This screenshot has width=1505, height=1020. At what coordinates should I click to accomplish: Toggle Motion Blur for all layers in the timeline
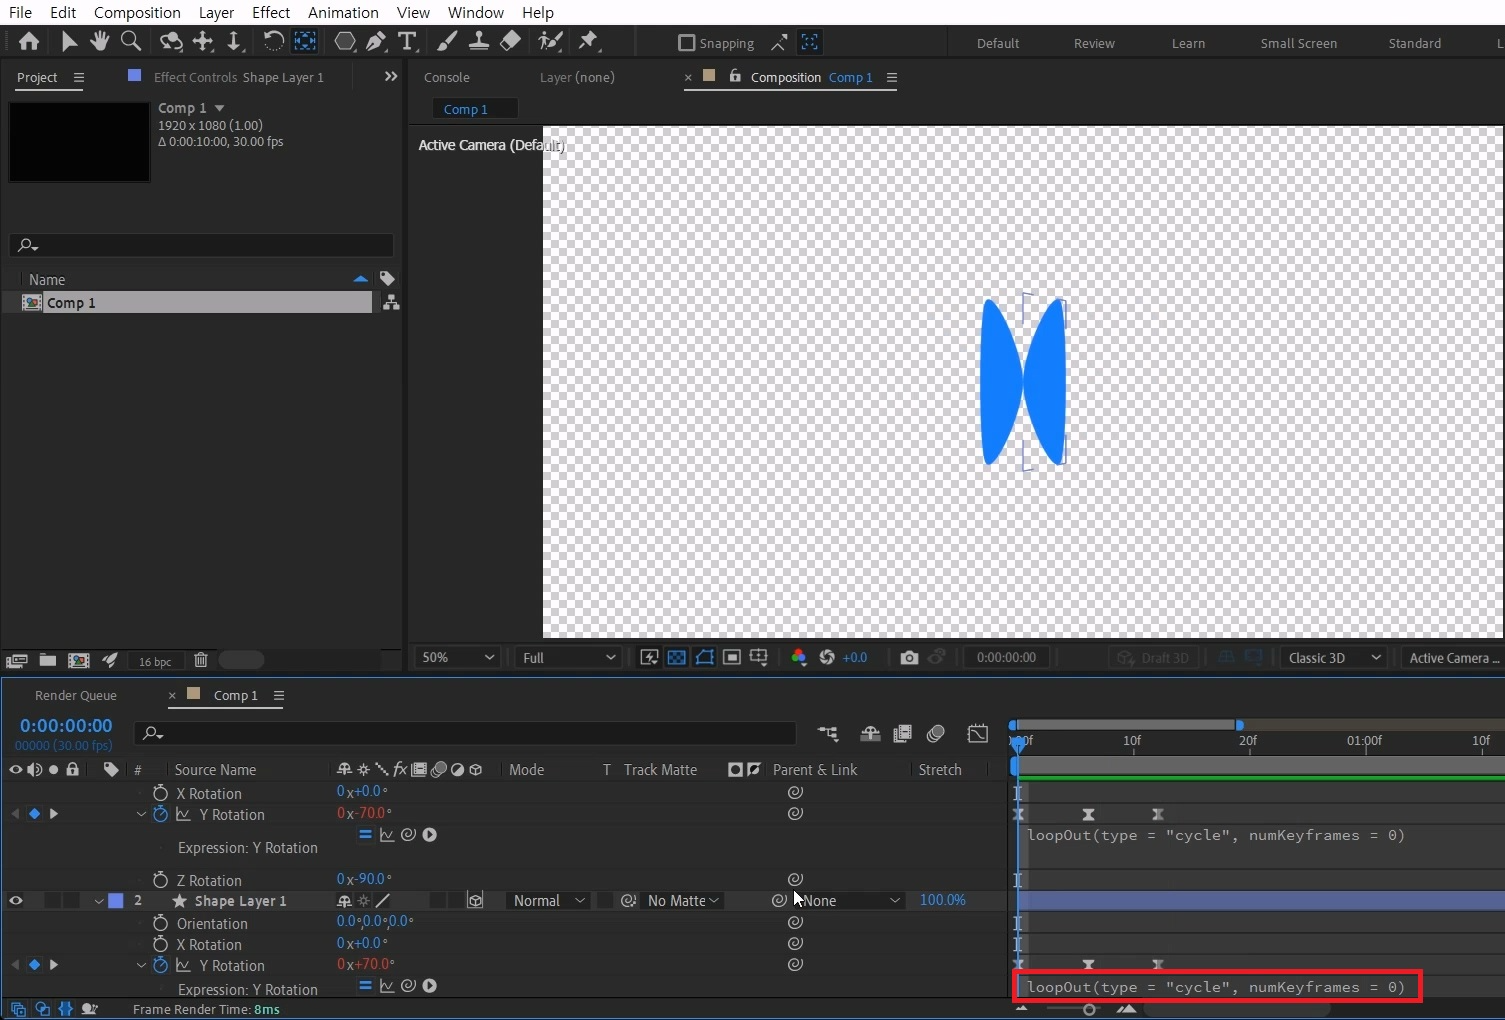(x=936, y=733)
